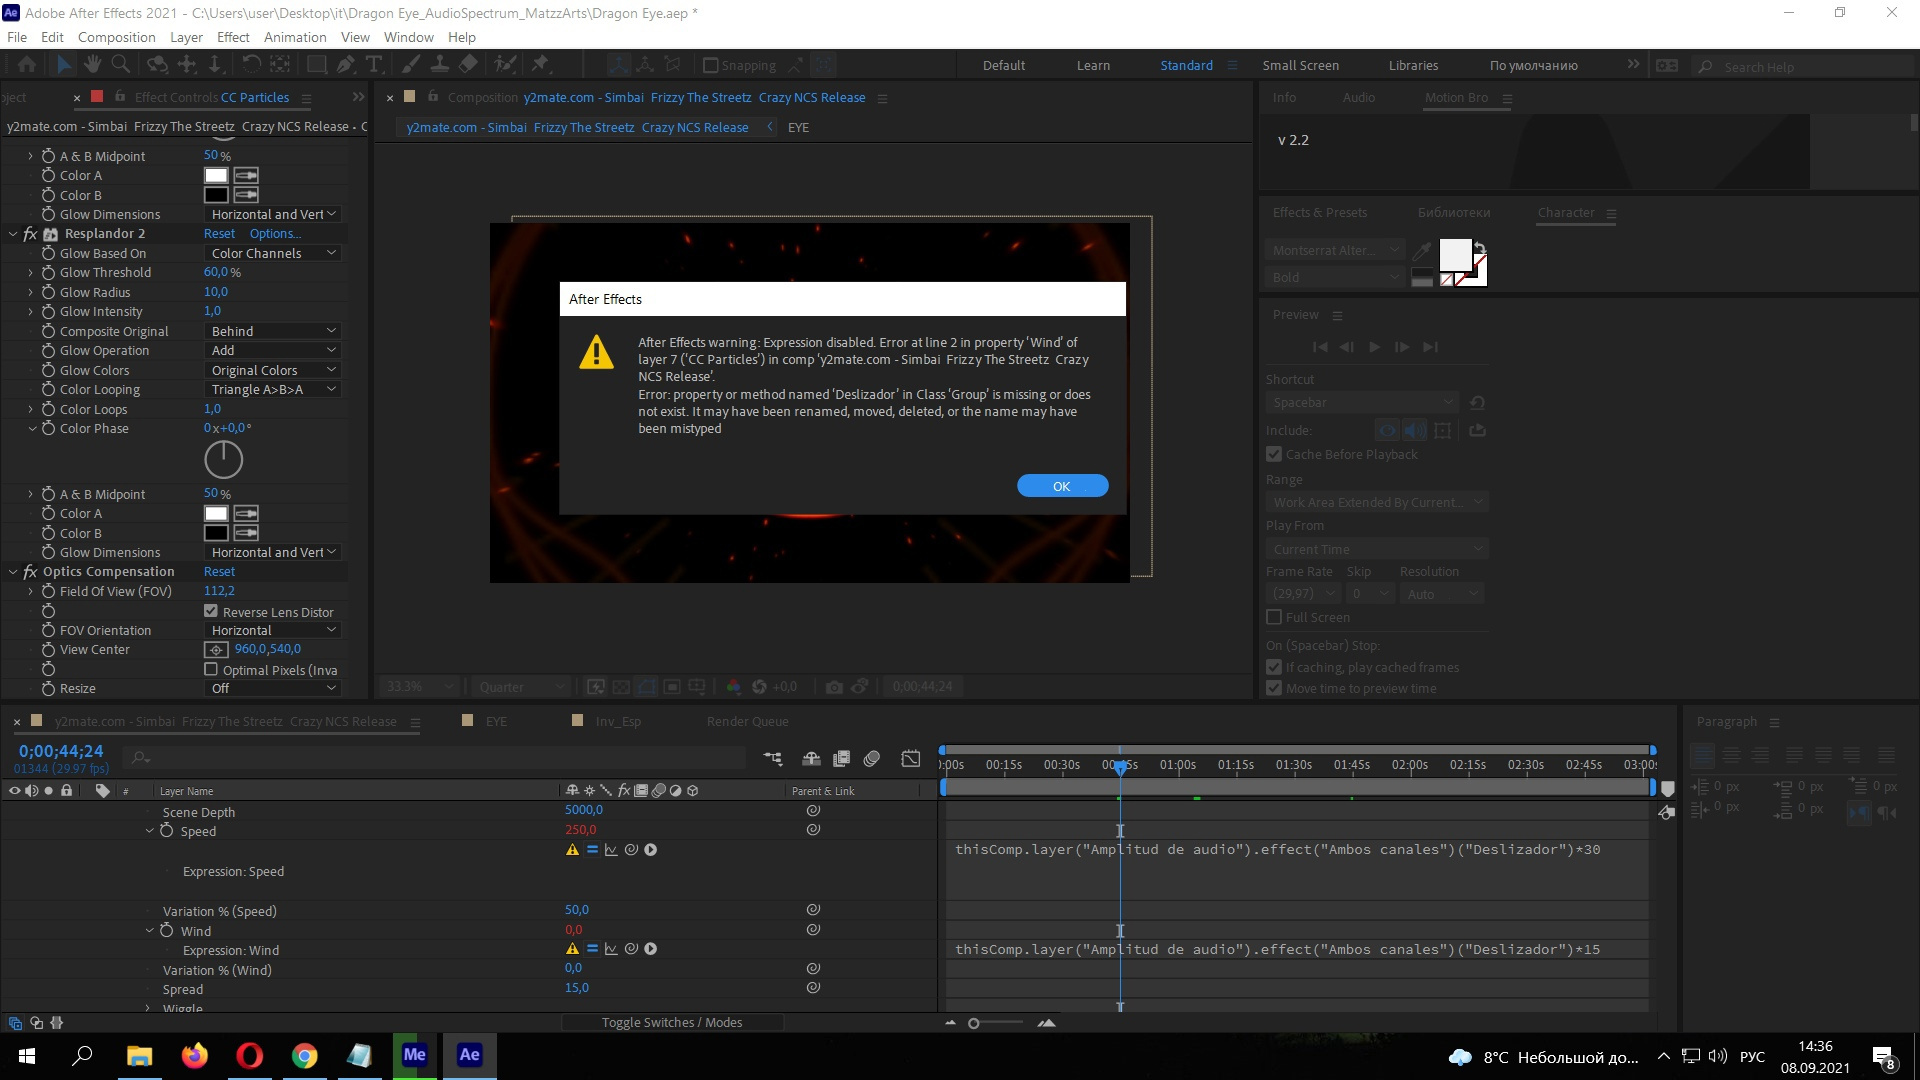This screenshot has width=1920, height=1080.
Task: Select the Roto Brush tool
Action: click(x=505, y=65)
